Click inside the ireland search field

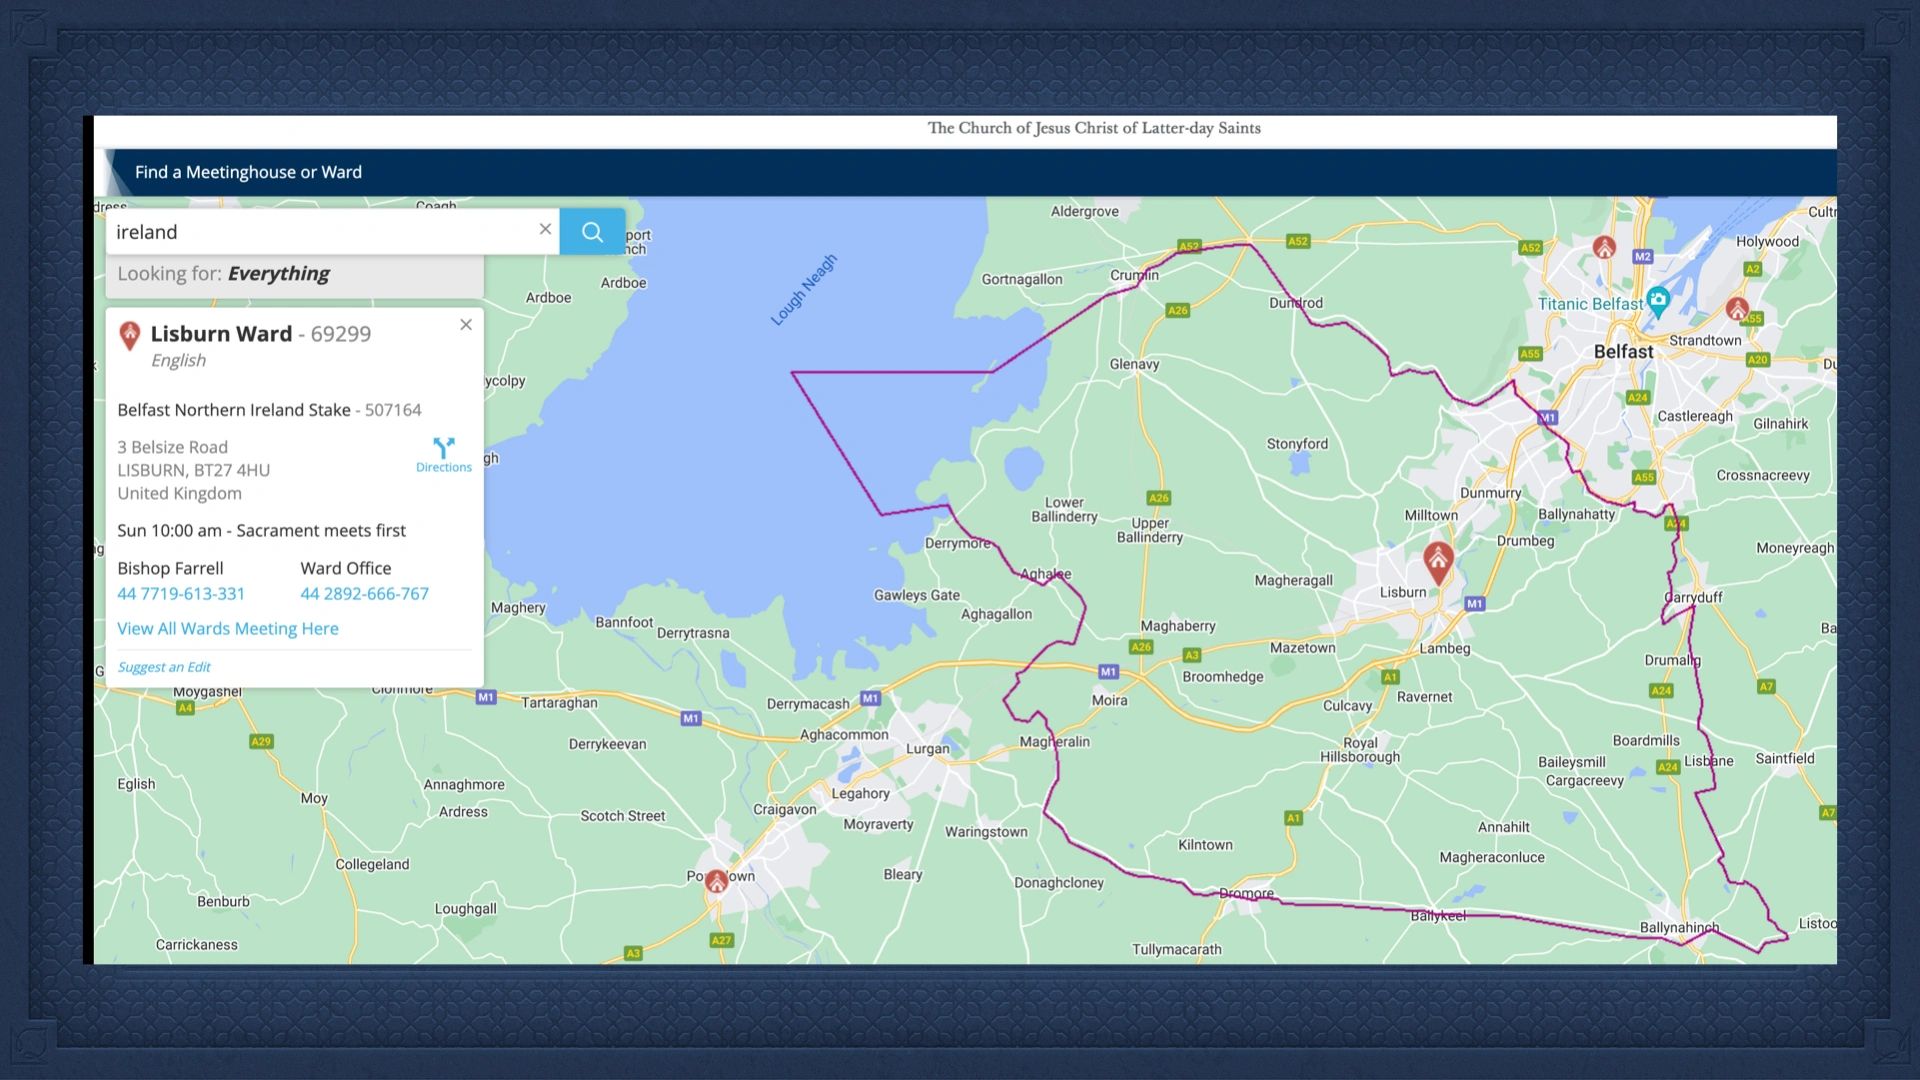tap(300, 231)
